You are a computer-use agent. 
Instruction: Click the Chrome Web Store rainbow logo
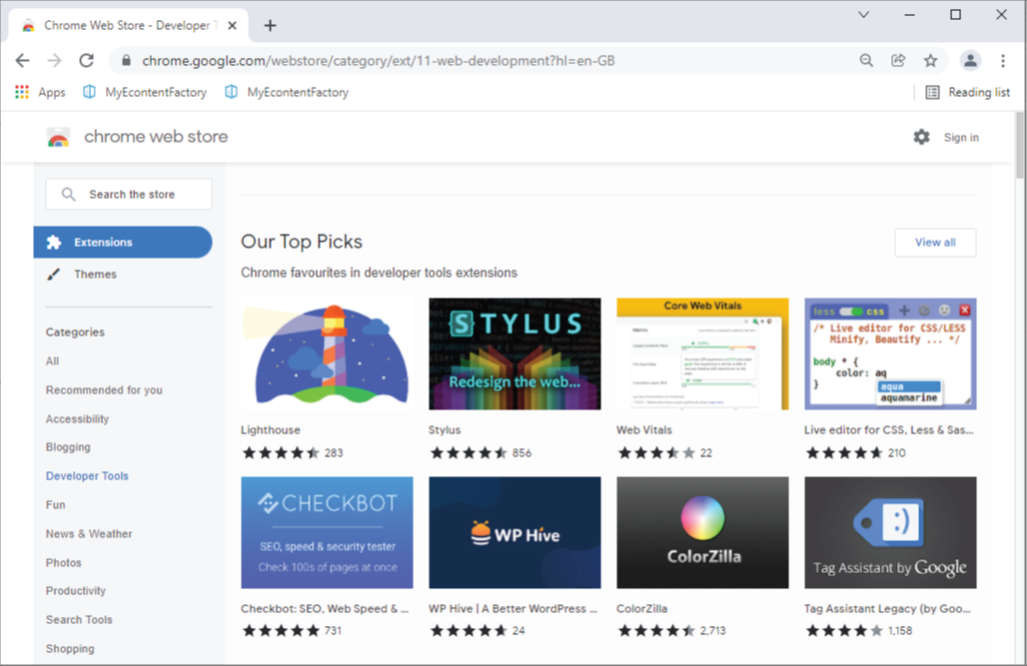(x=58, y=138)
